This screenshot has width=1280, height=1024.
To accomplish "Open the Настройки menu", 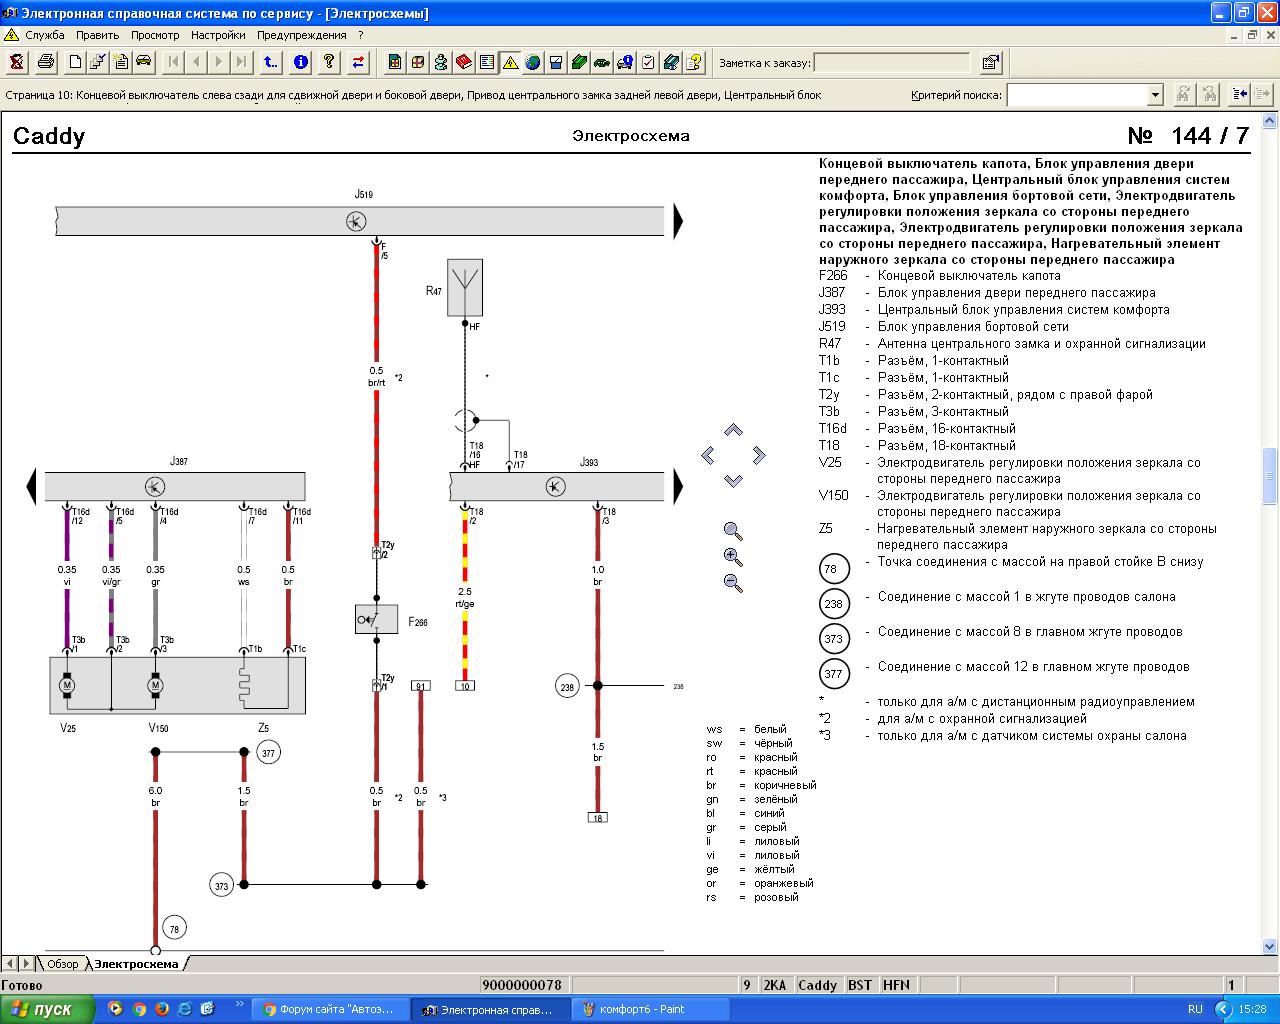I will 218,35.
